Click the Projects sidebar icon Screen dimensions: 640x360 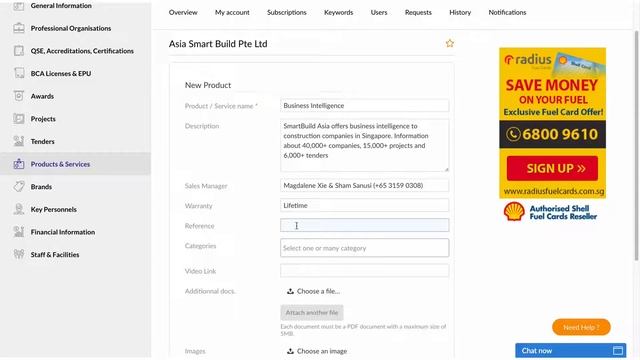[19, 118]
